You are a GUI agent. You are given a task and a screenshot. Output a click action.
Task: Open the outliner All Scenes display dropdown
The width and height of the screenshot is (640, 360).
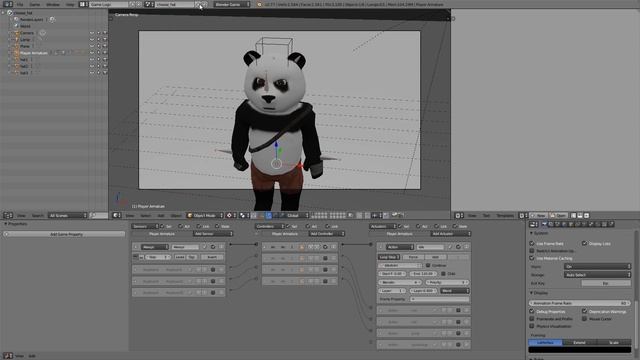(x=67, y=215)
